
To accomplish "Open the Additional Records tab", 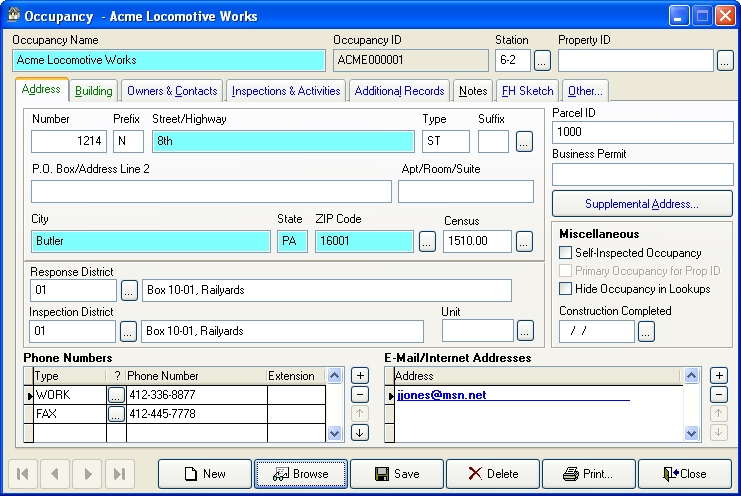I will (399, 91).
